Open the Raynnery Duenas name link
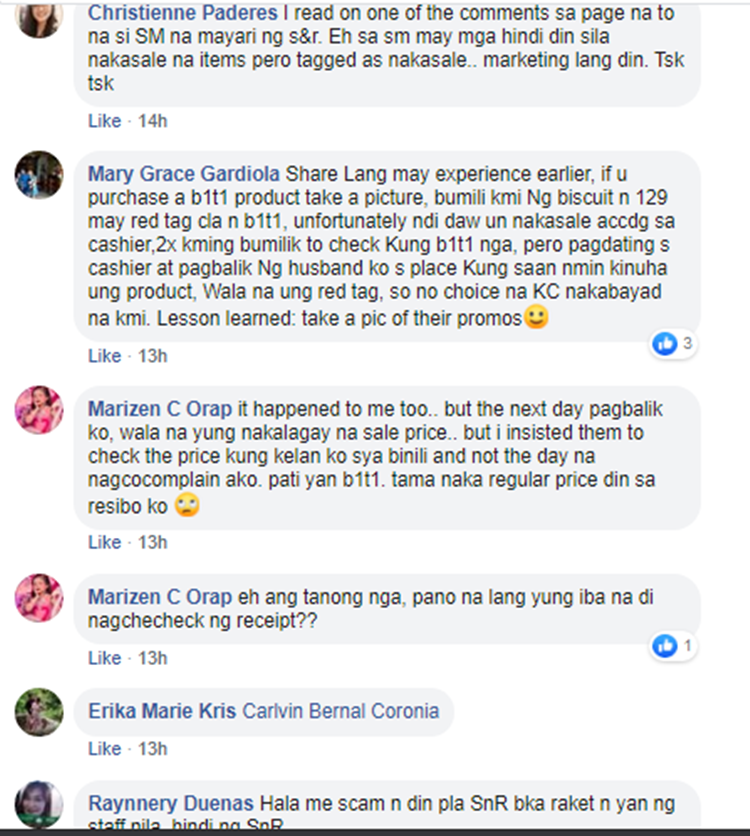750x836 pixels. (171, 803)
